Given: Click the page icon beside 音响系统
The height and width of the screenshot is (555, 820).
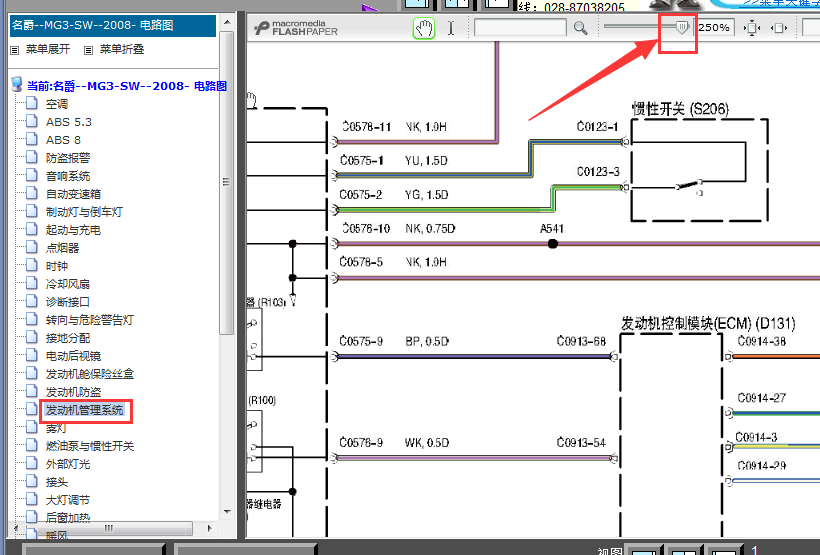Looking at the screenshot, I should 32,175.
